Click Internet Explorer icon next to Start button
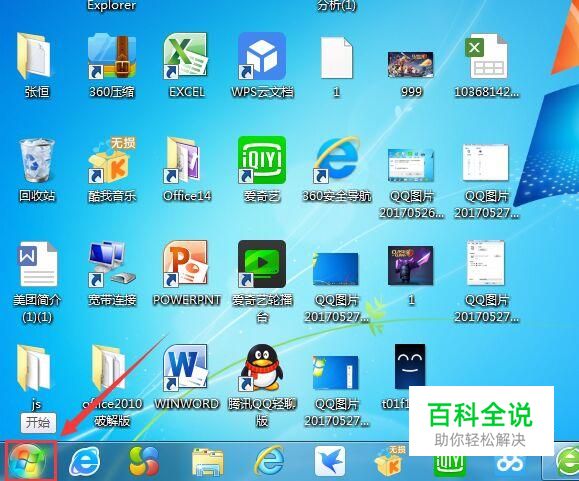The image size is (579, 481). point(85,461)
